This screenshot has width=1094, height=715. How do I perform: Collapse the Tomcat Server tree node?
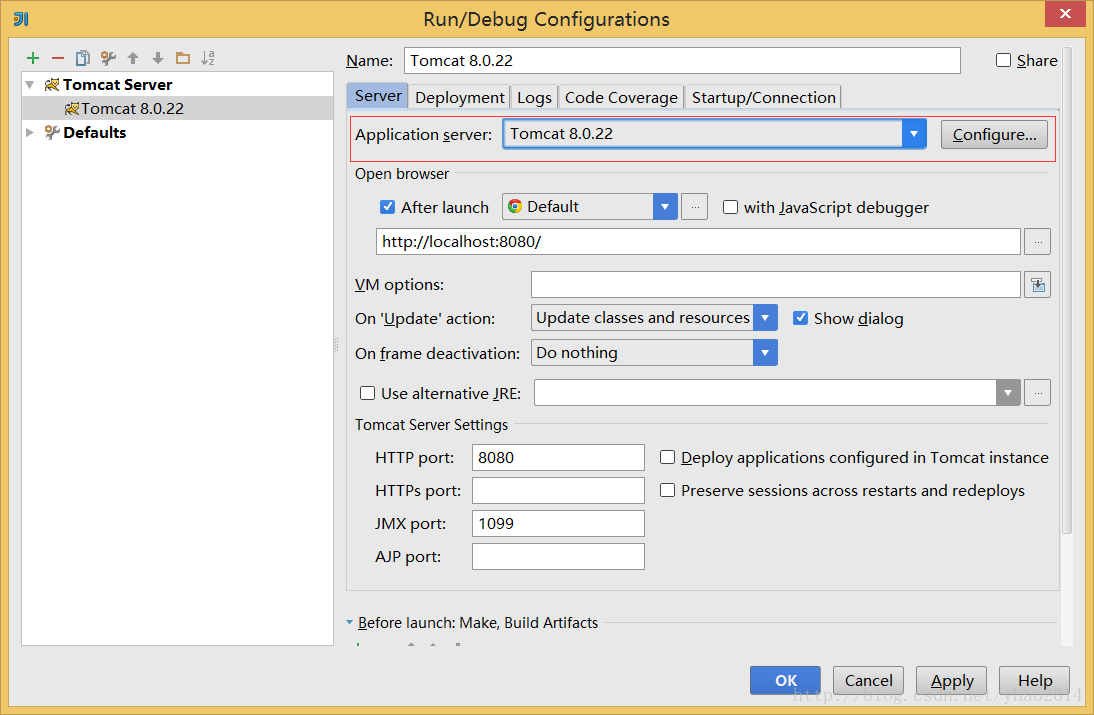(x=30, y=84)
